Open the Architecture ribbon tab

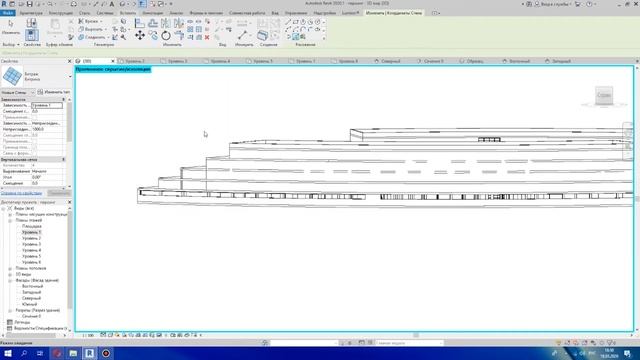coord(31,13)
